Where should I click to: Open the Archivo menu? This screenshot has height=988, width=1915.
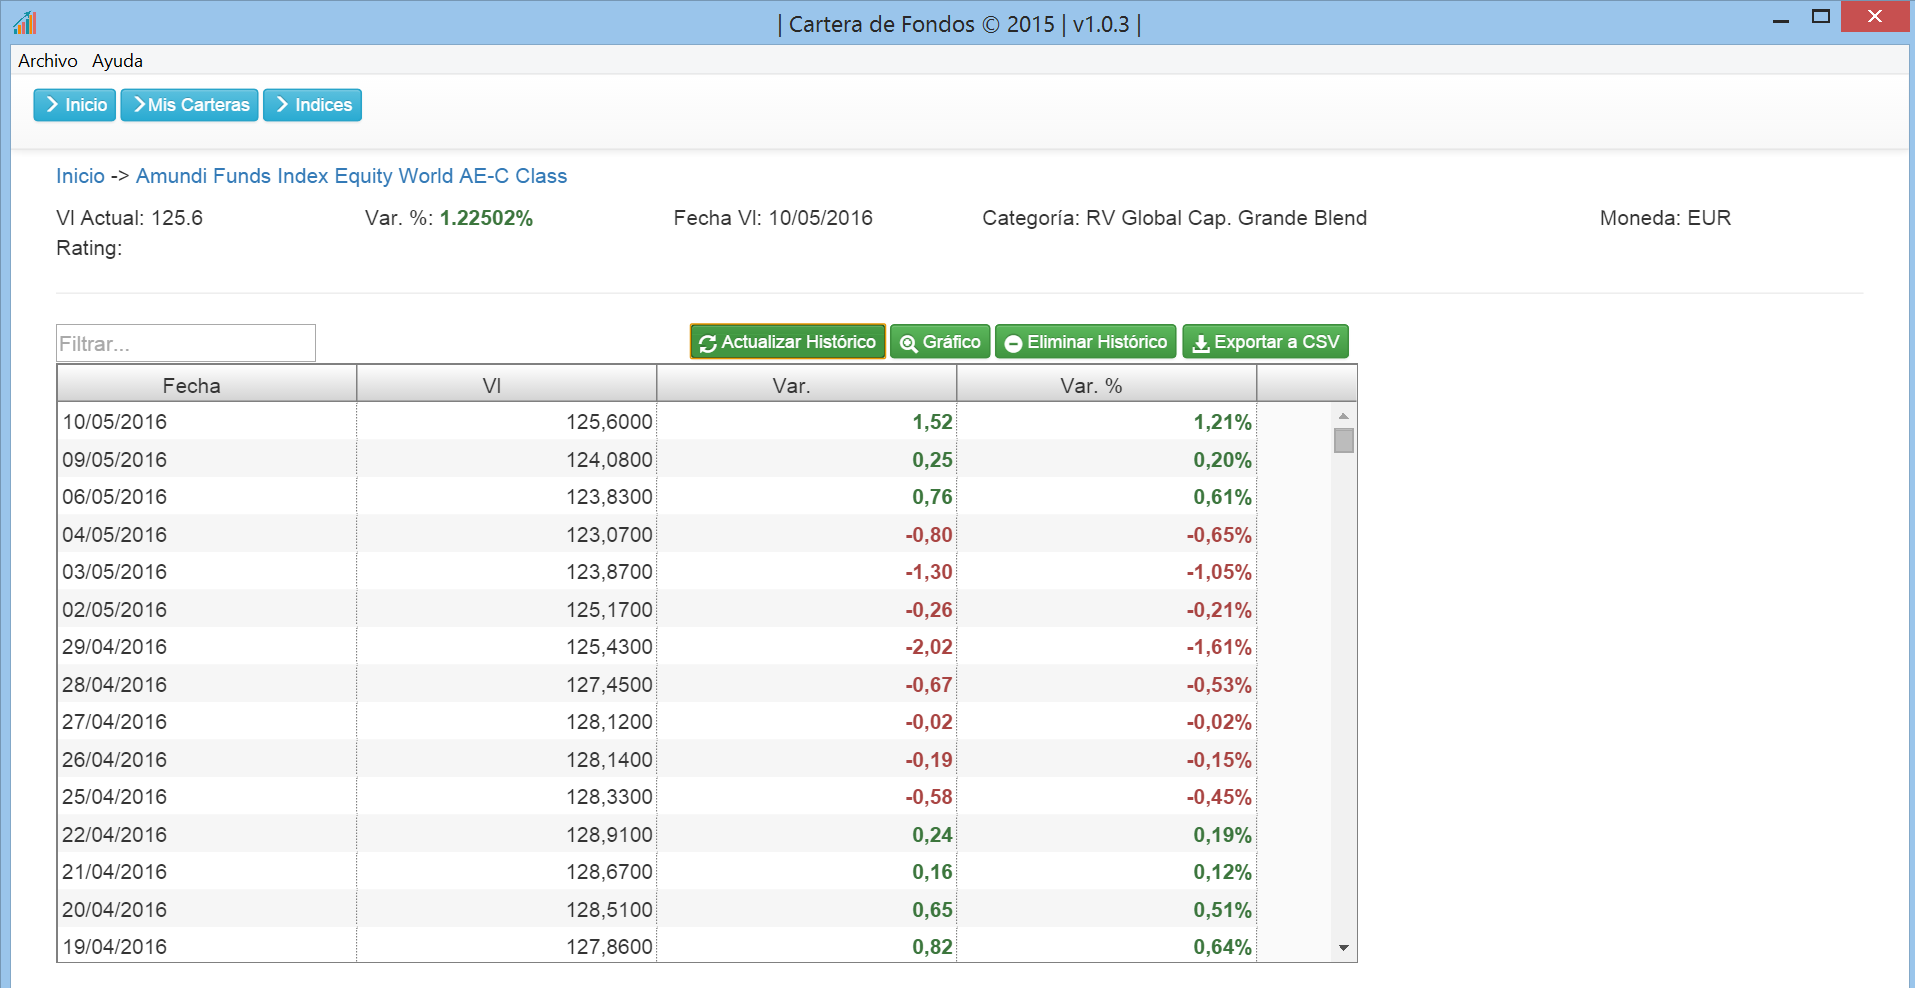coord(47,61)
